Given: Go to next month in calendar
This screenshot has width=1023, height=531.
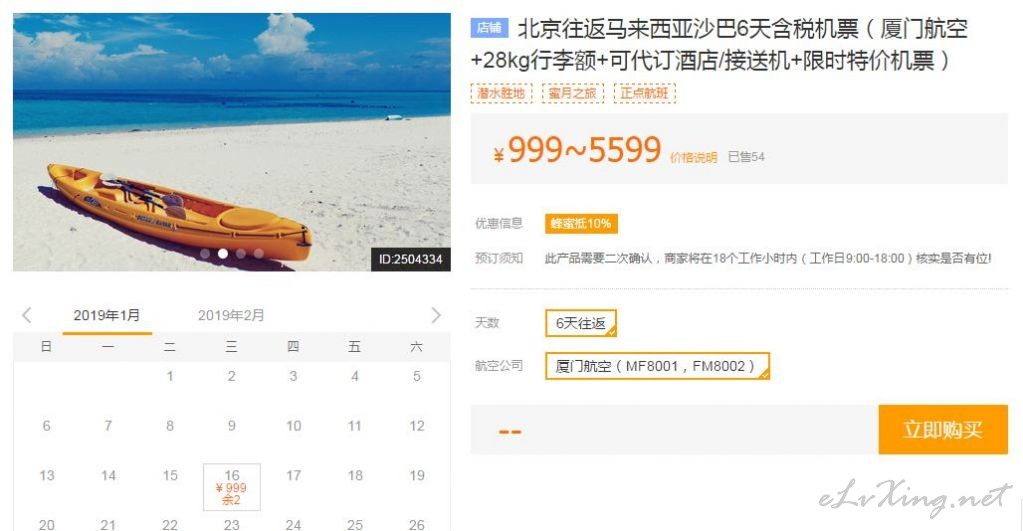Looking at the screenshot, I should (x=436, y=316).
